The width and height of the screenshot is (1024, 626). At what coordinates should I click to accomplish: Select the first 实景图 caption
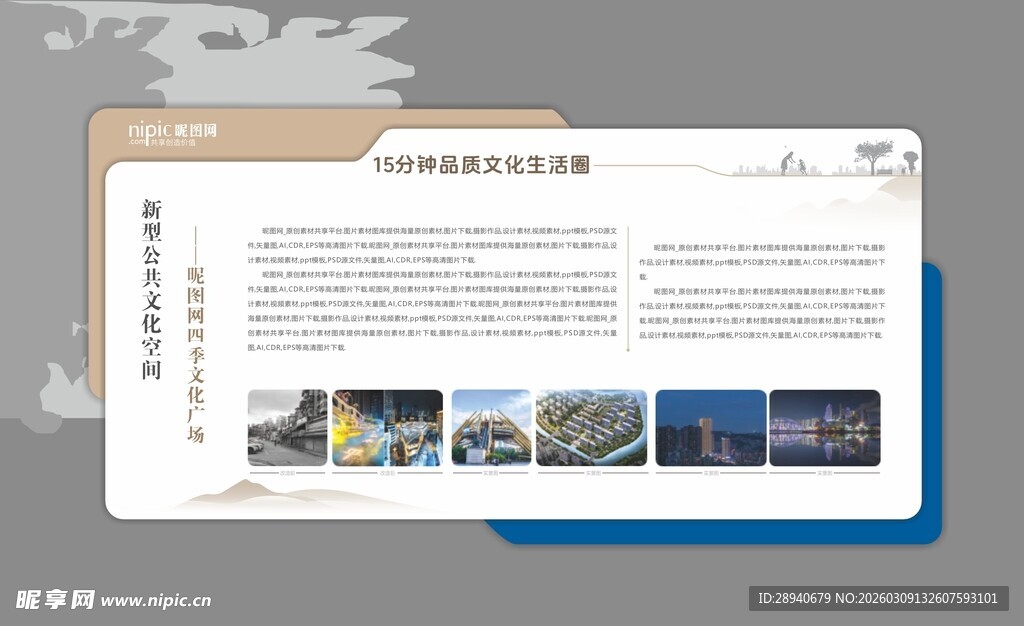click(x=491, y=469)
